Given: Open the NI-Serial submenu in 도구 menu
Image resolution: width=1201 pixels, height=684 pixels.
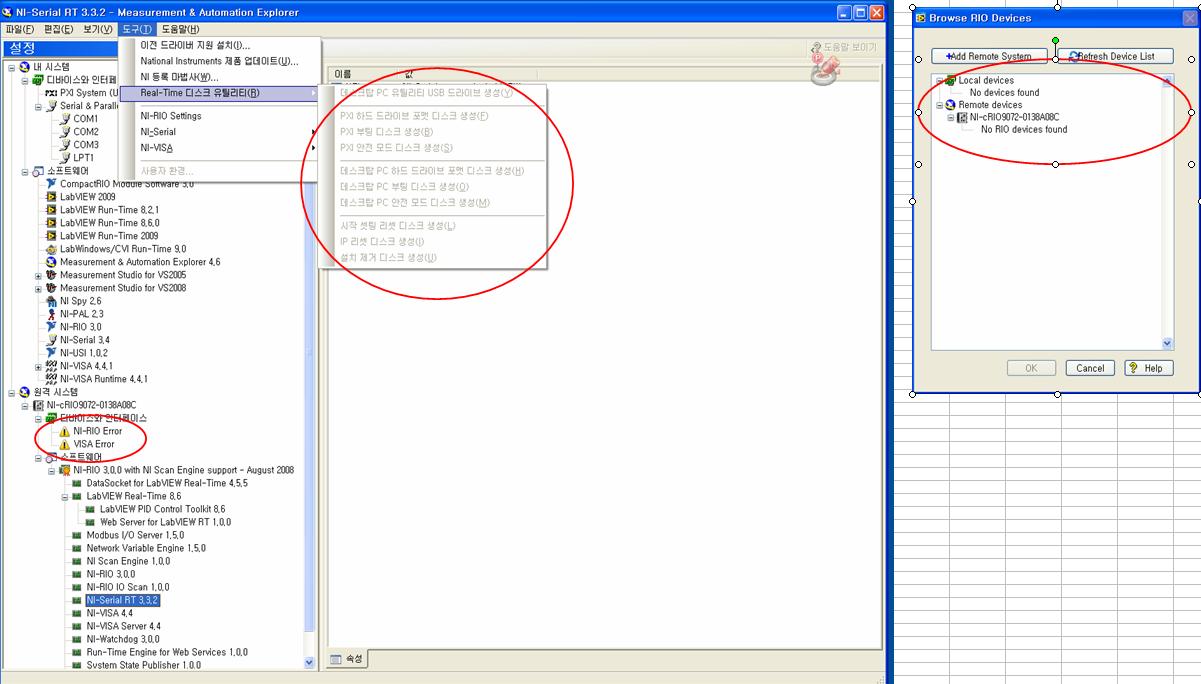Looking at the screenshot, I should [x=219, y=132].
